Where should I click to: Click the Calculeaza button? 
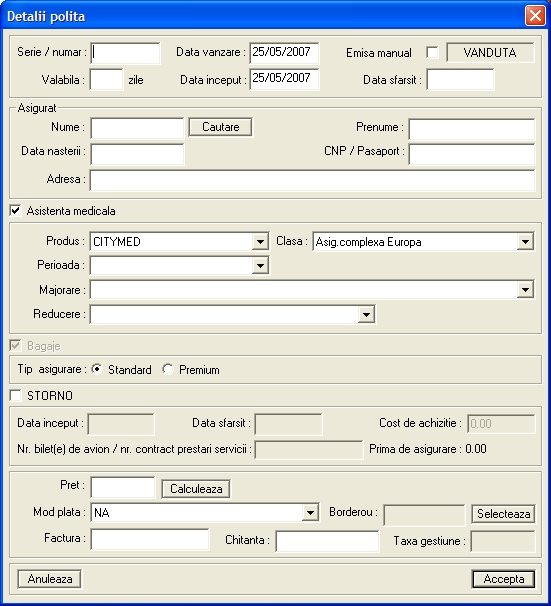tap(196, 489)
